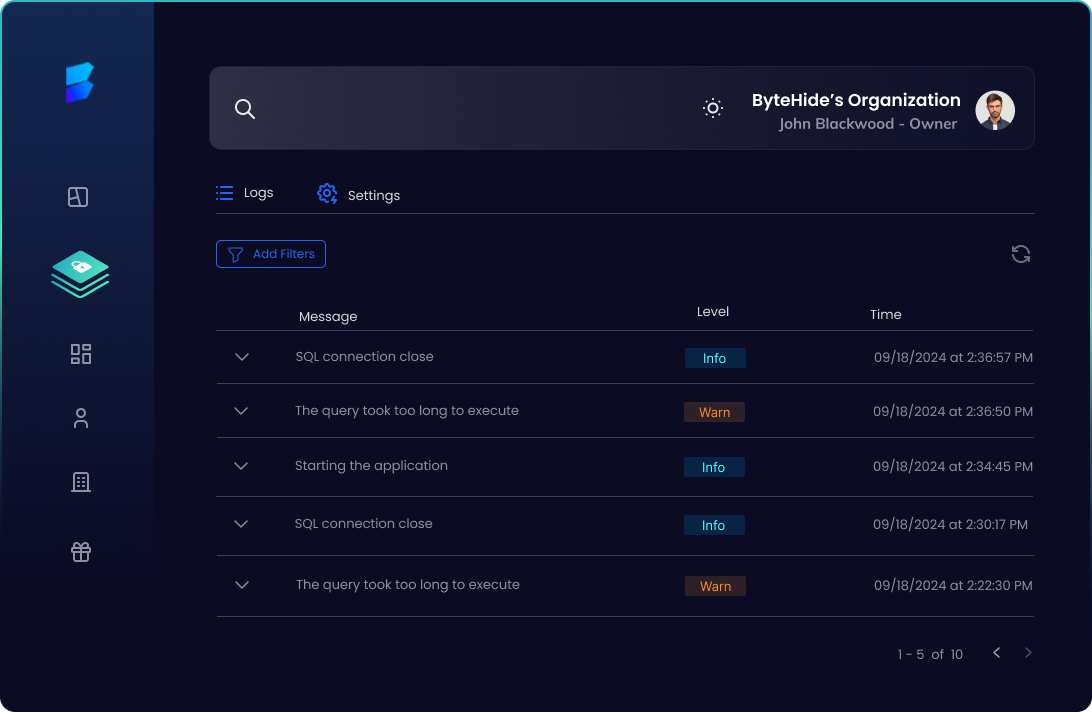Click the Add Filters button
Screen dimensions: 1092x712
(271, 254)
